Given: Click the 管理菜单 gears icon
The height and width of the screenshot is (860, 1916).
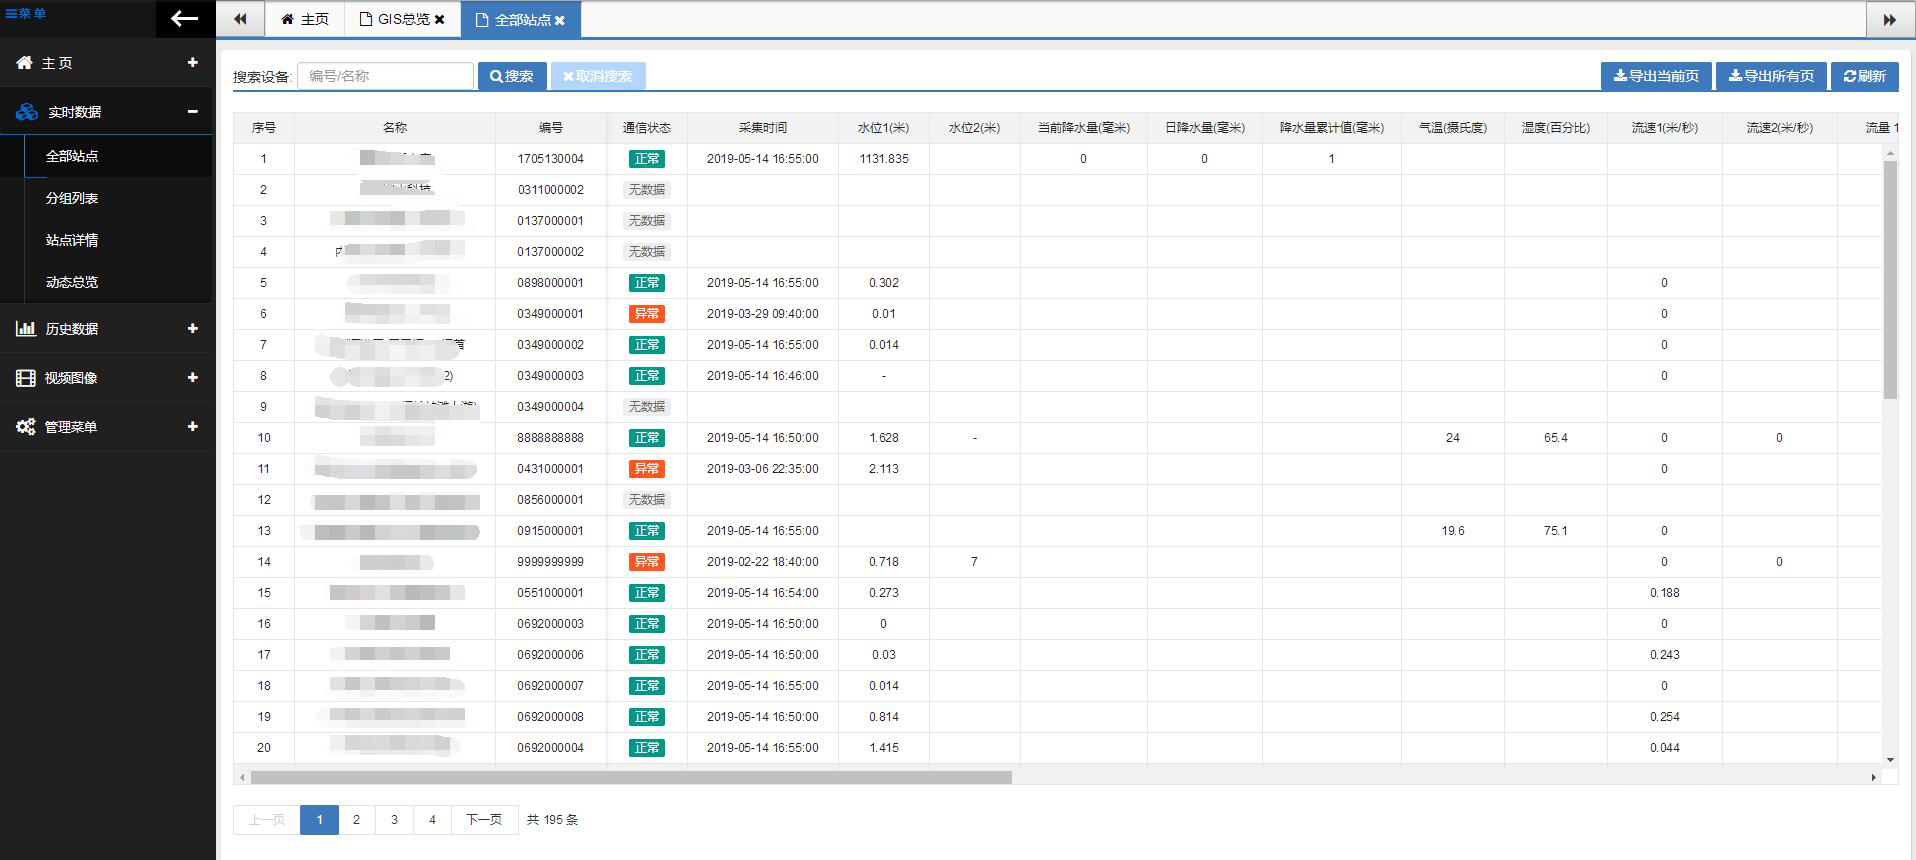Looking at the screenshot, I should coord(26,426).
